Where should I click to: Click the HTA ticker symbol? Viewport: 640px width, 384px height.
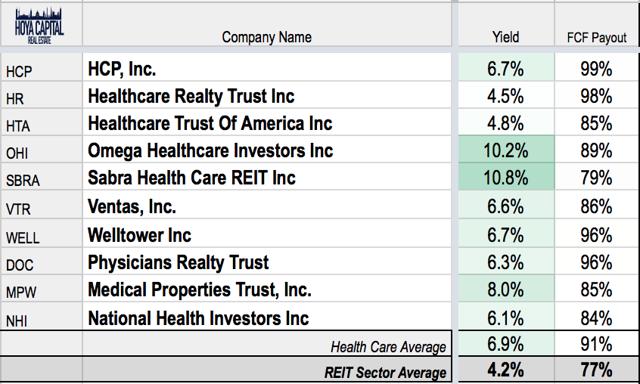(18, 126)
